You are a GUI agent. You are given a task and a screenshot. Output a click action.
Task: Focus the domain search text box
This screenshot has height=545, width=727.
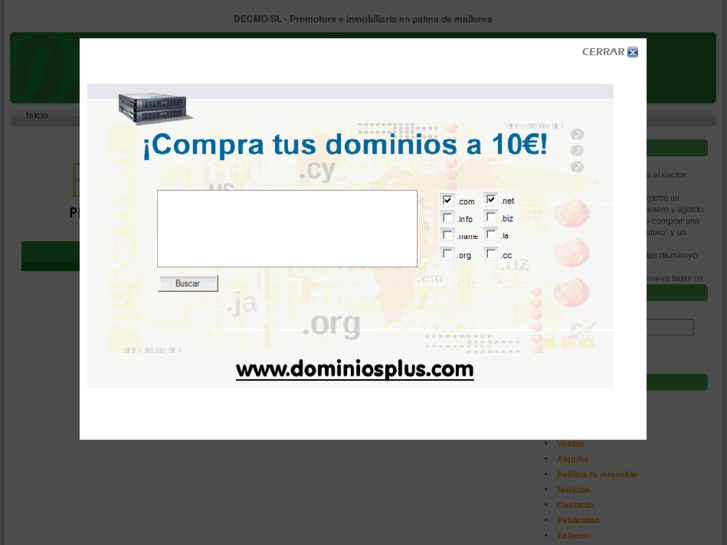point(287,229)
